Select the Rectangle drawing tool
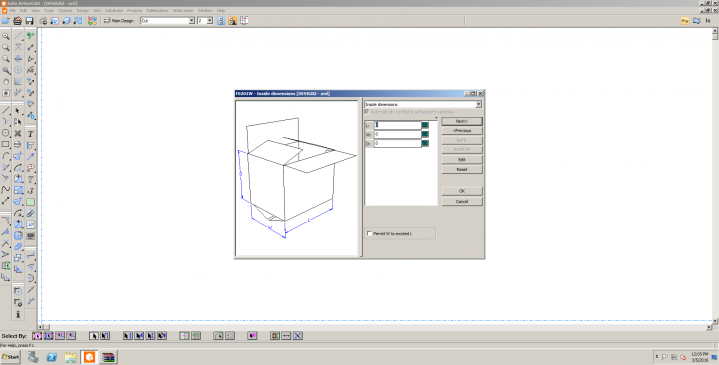Viewport: 719px width, 365px height. coord(6,144)
